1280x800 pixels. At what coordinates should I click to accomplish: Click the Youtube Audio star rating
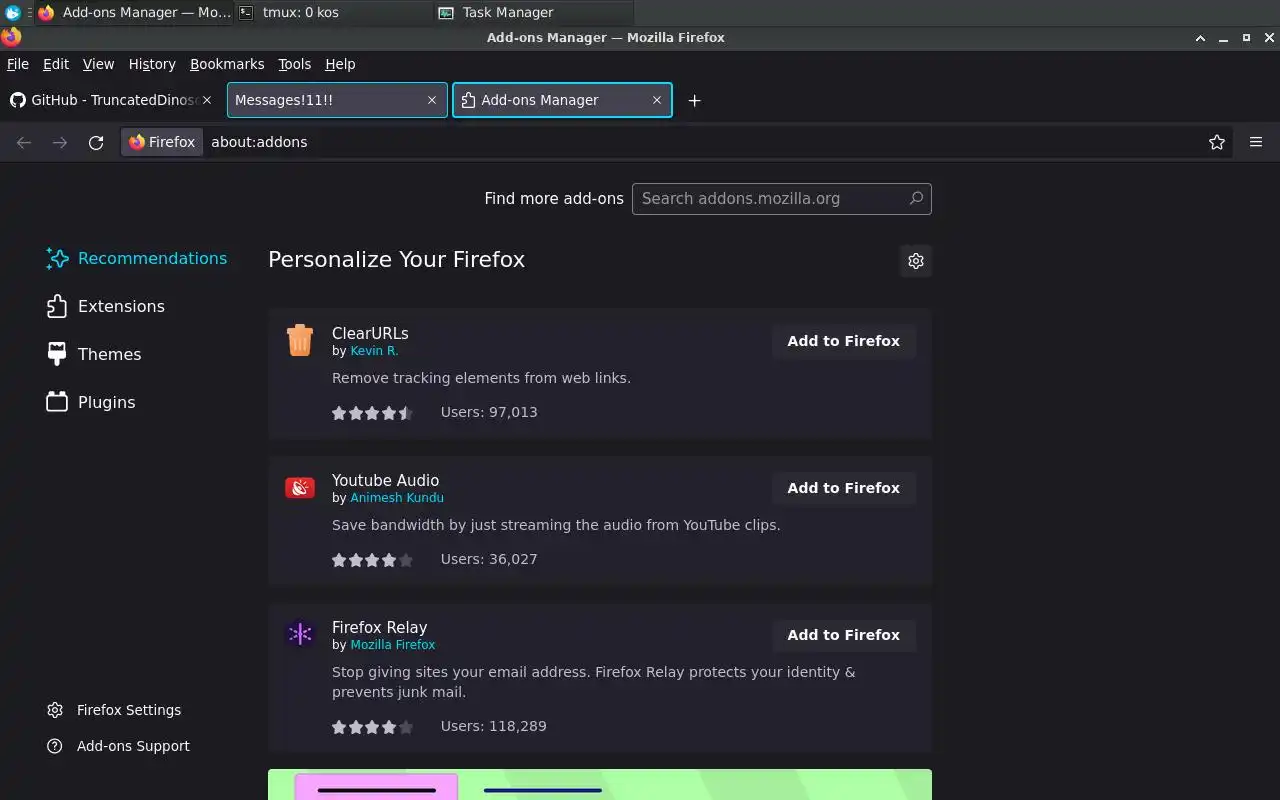[372, 559]
